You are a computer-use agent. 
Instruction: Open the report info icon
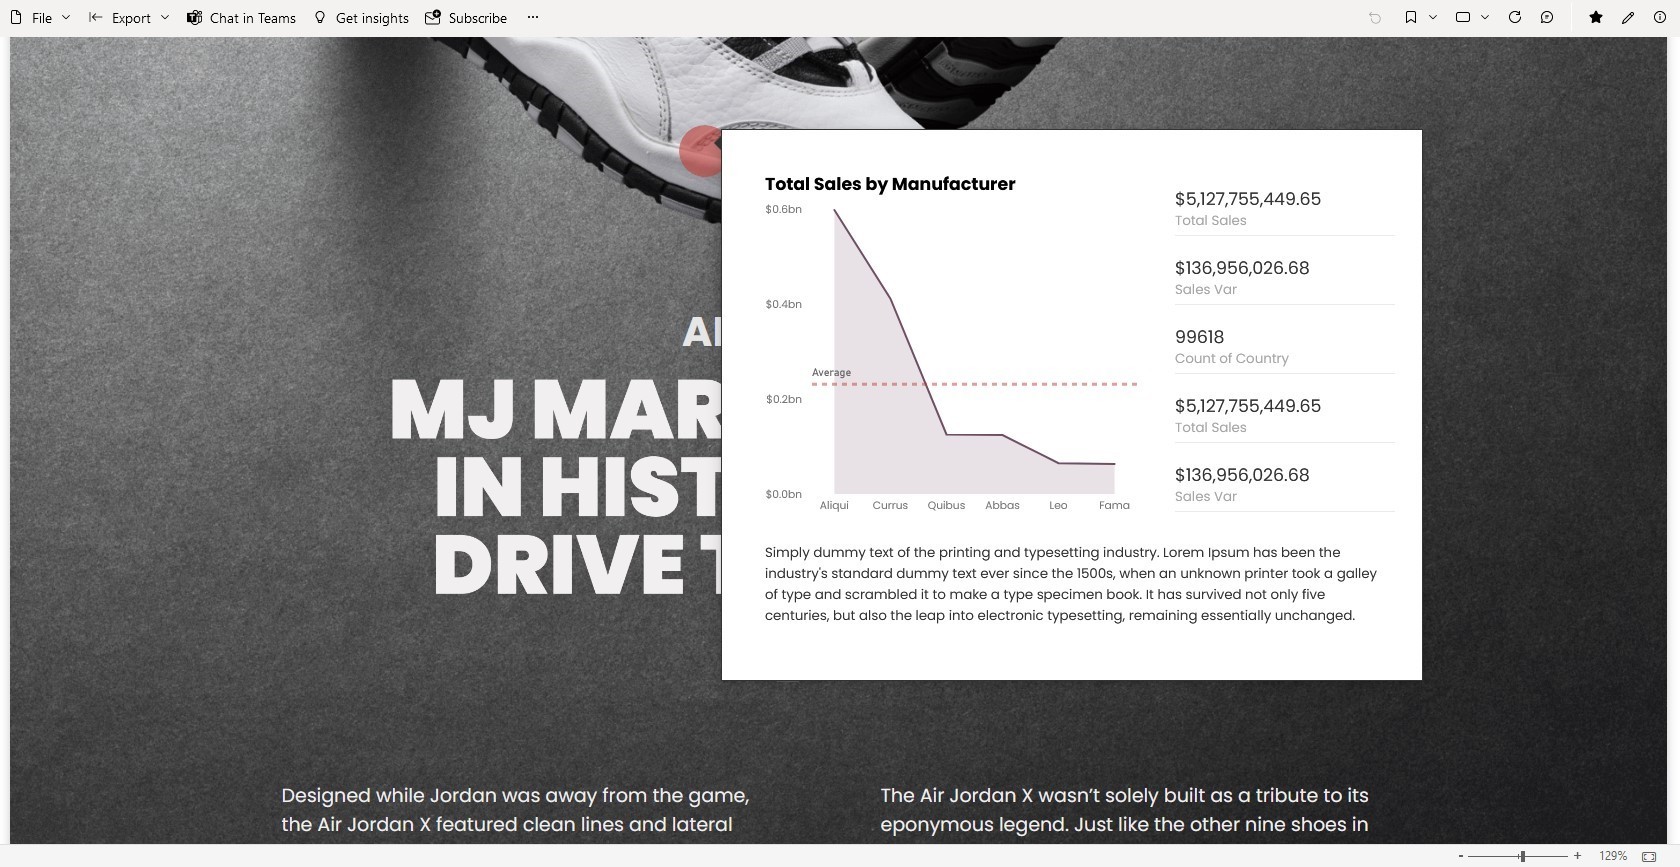pos(1660,18)
